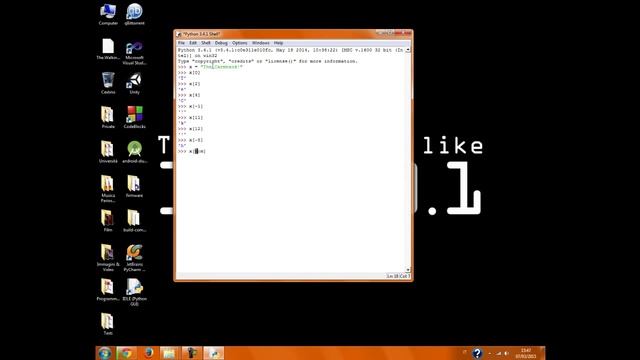
Task: Launch the IDLE (Python GUI) shortcut
Action: tap(134, 292)
